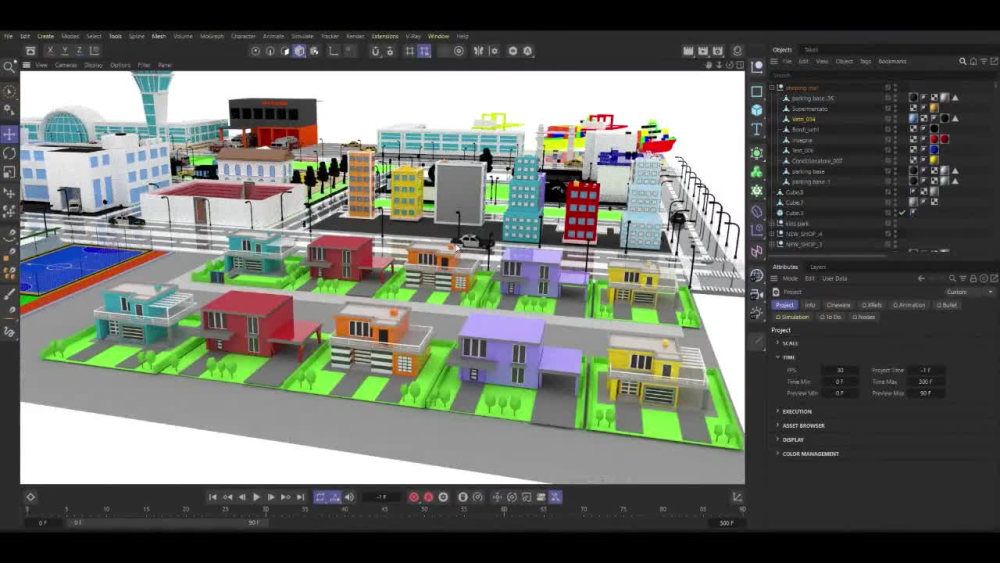
Task: Open the Info project tab
Action: 809,305
